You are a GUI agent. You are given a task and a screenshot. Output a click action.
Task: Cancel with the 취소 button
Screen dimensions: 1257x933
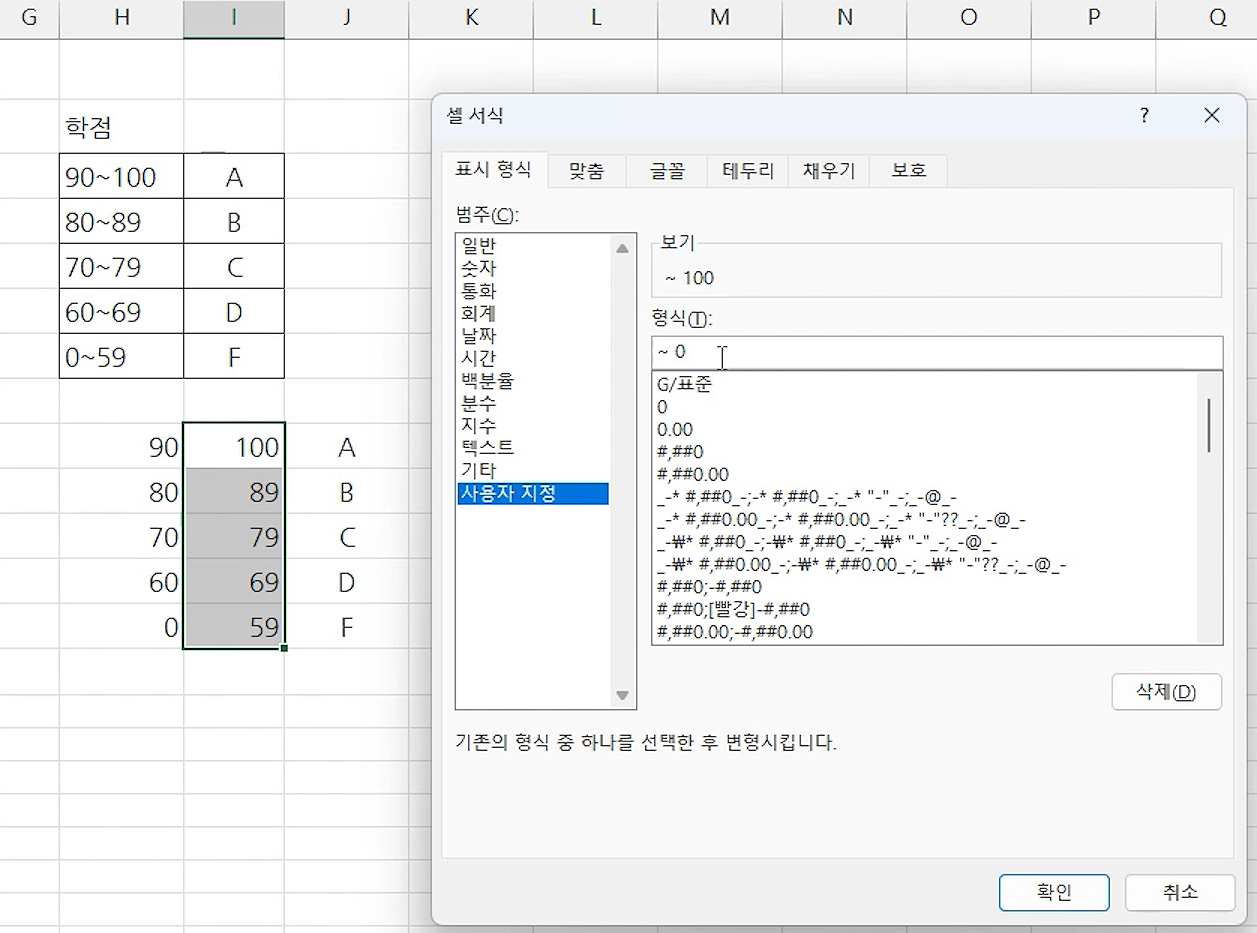click(1180, 893)
